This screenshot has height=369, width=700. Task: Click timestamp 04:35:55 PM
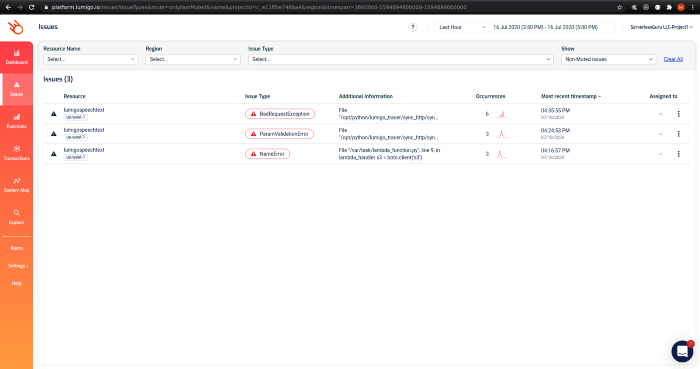pos(555,110)
